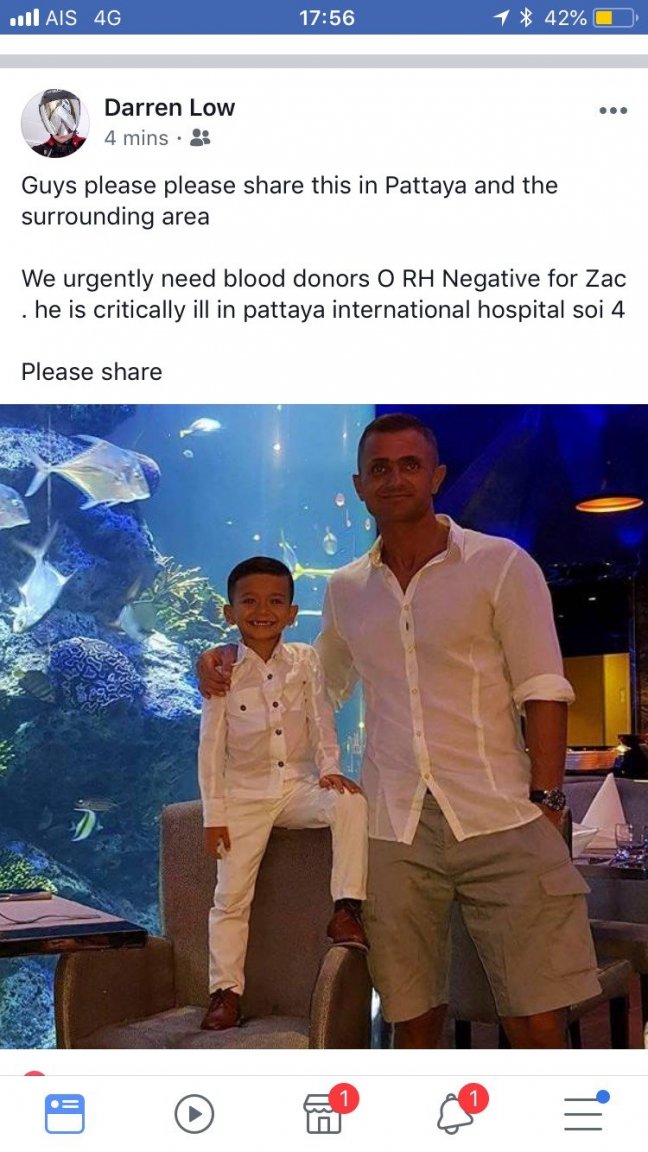648x1152 pixels.
Task: Open the Marketplace tab icon
Action: (324, 1112)
